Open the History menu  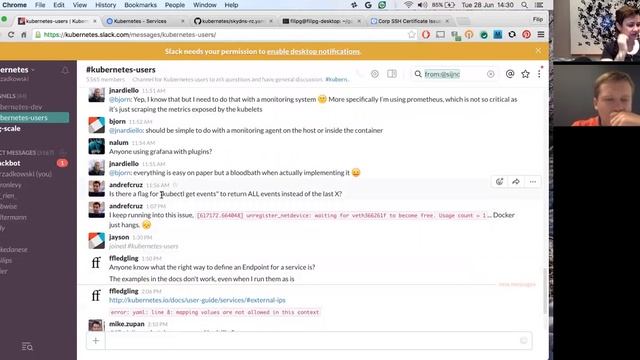coord(105,5)
